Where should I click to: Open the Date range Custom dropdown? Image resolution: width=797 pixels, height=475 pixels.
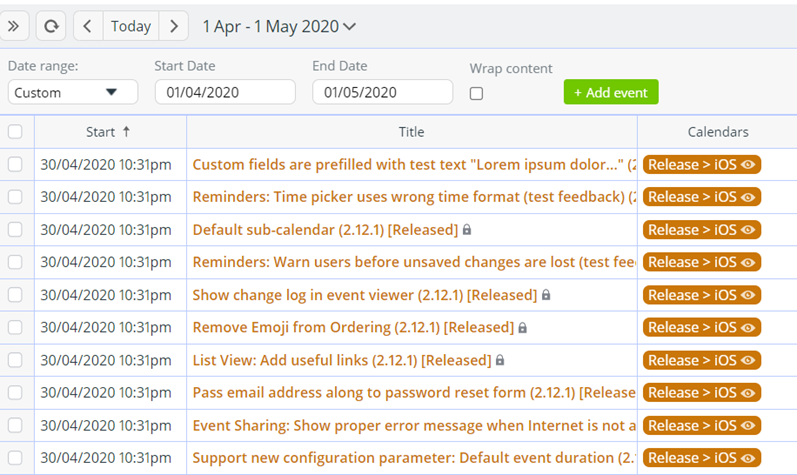(73, 92)
